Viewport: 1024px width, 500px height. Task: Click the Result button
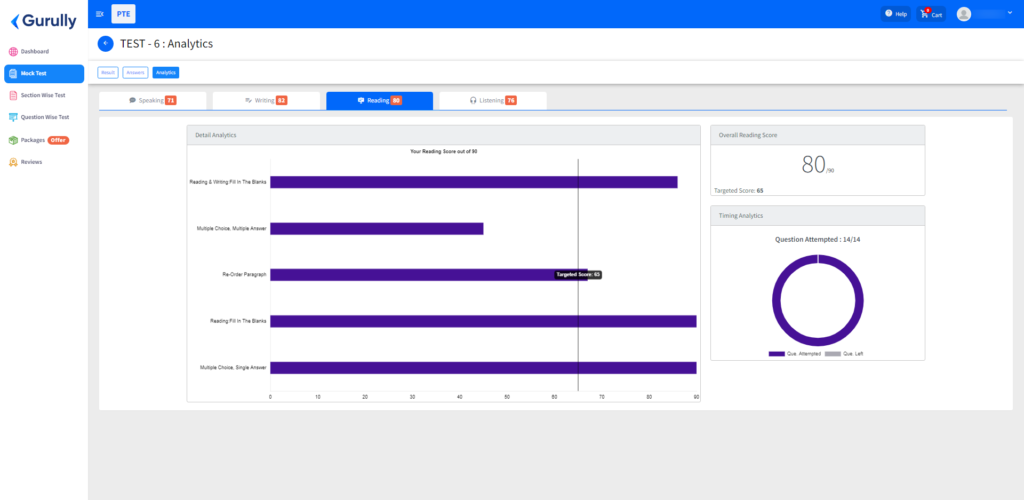coord(108,72)
